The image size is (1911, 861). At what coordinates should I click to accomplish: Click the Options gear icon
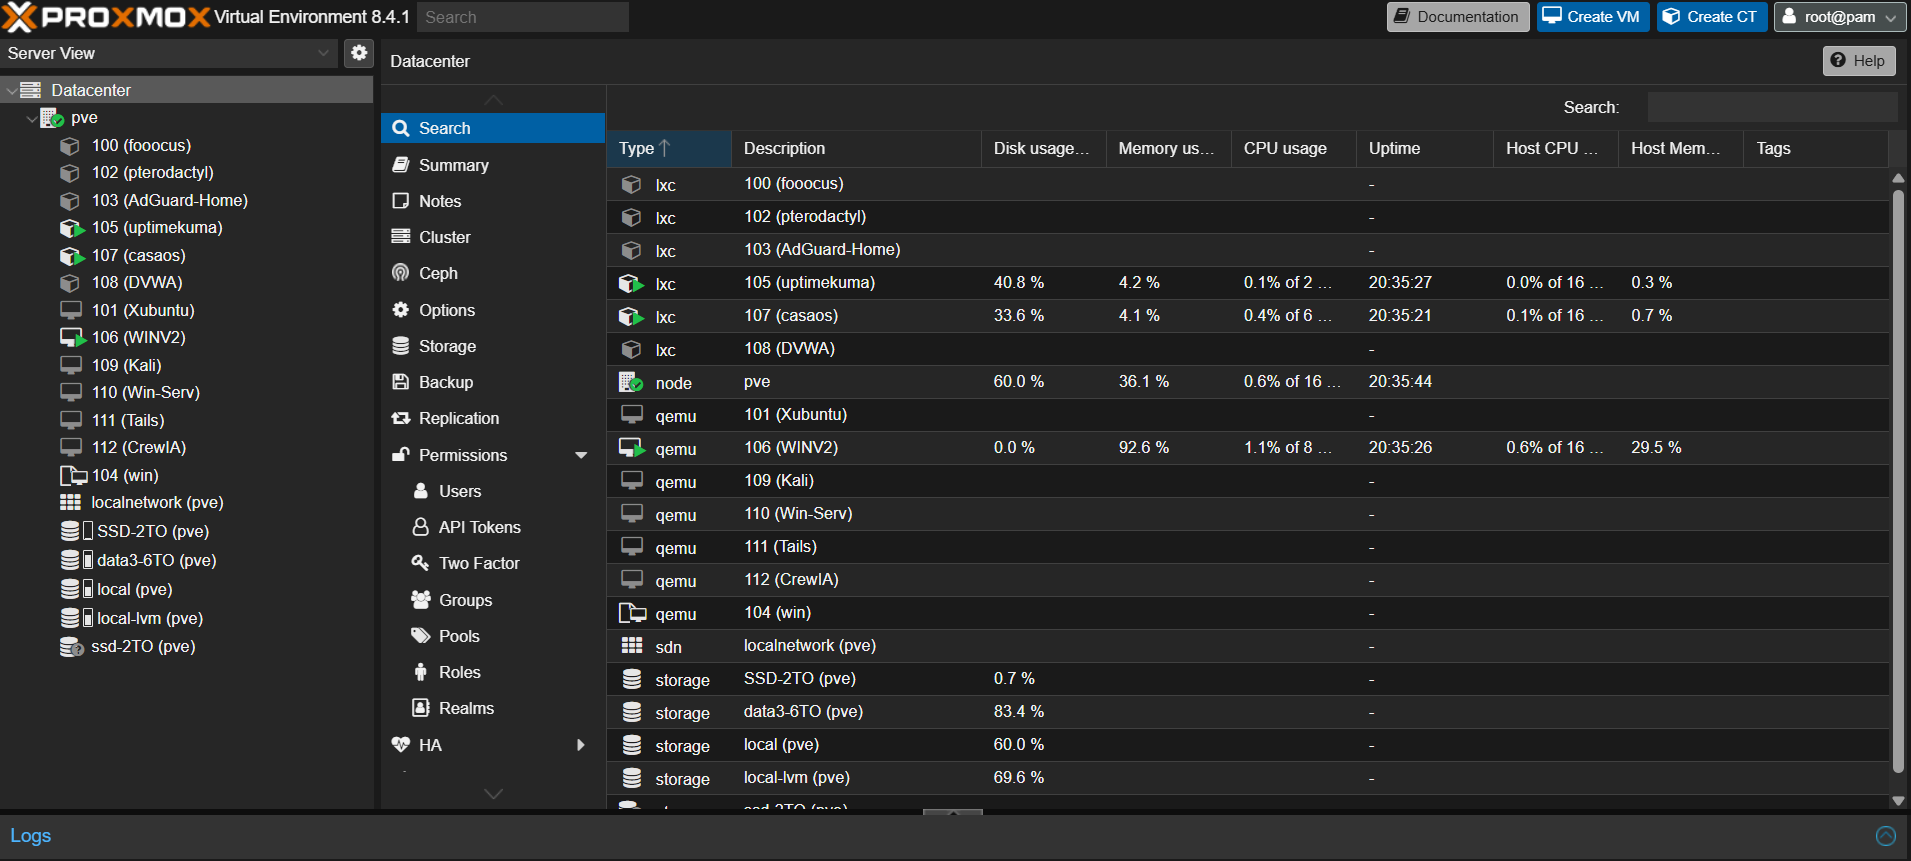401,310
